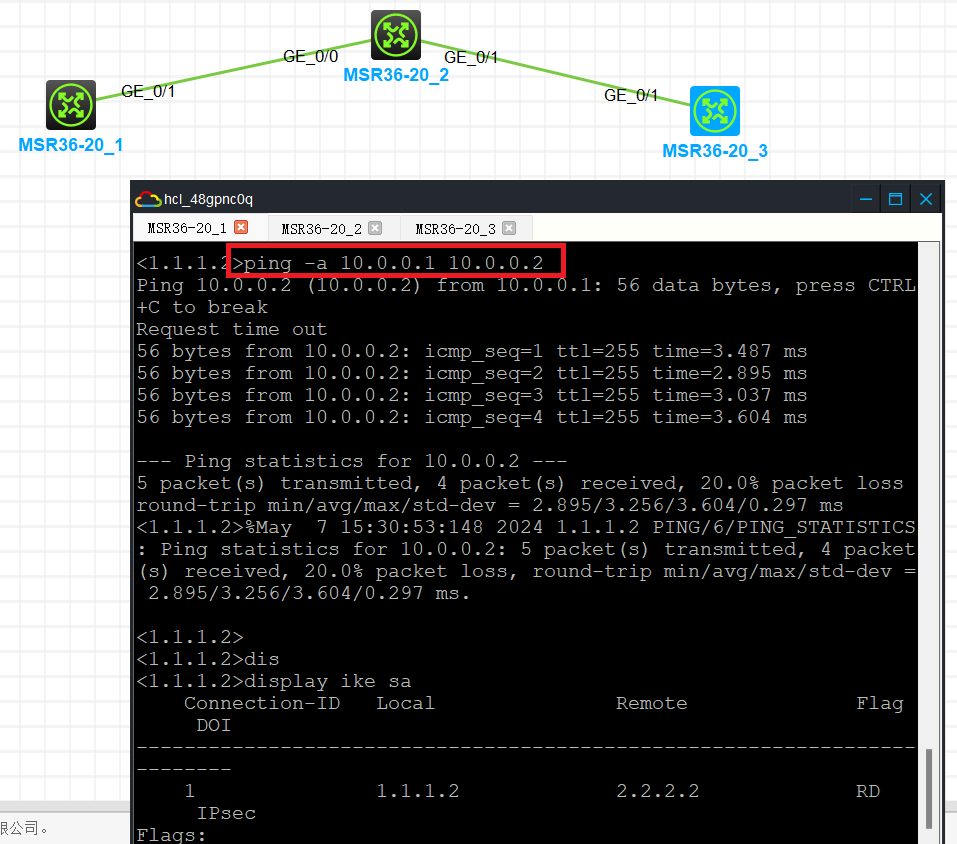Minimize the hcl_48gpnc0q window
Screen dimensions: 957x844
pyautogui.click(x=865, y=199)
